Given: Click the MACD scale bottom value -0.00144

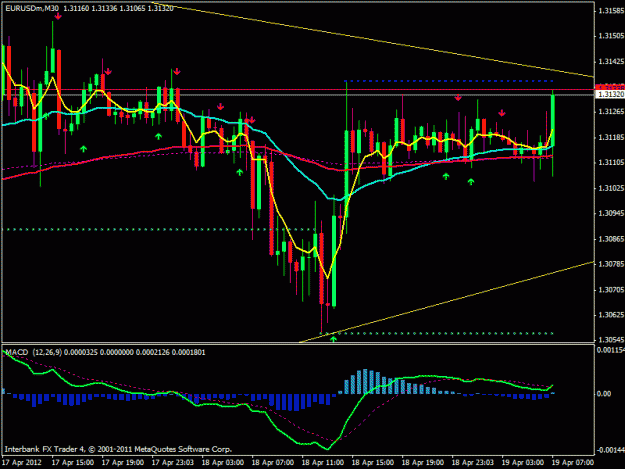Looking at the screenshot, I should [x=611, y=450].
